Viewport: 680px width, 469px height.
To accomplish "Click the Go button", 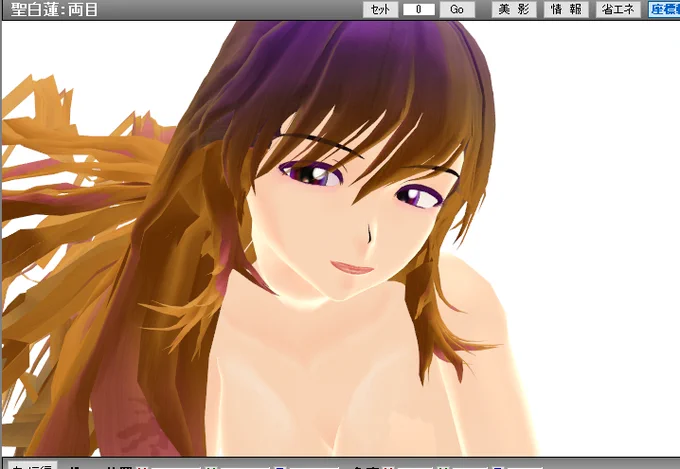I will [x=457, y=10].
